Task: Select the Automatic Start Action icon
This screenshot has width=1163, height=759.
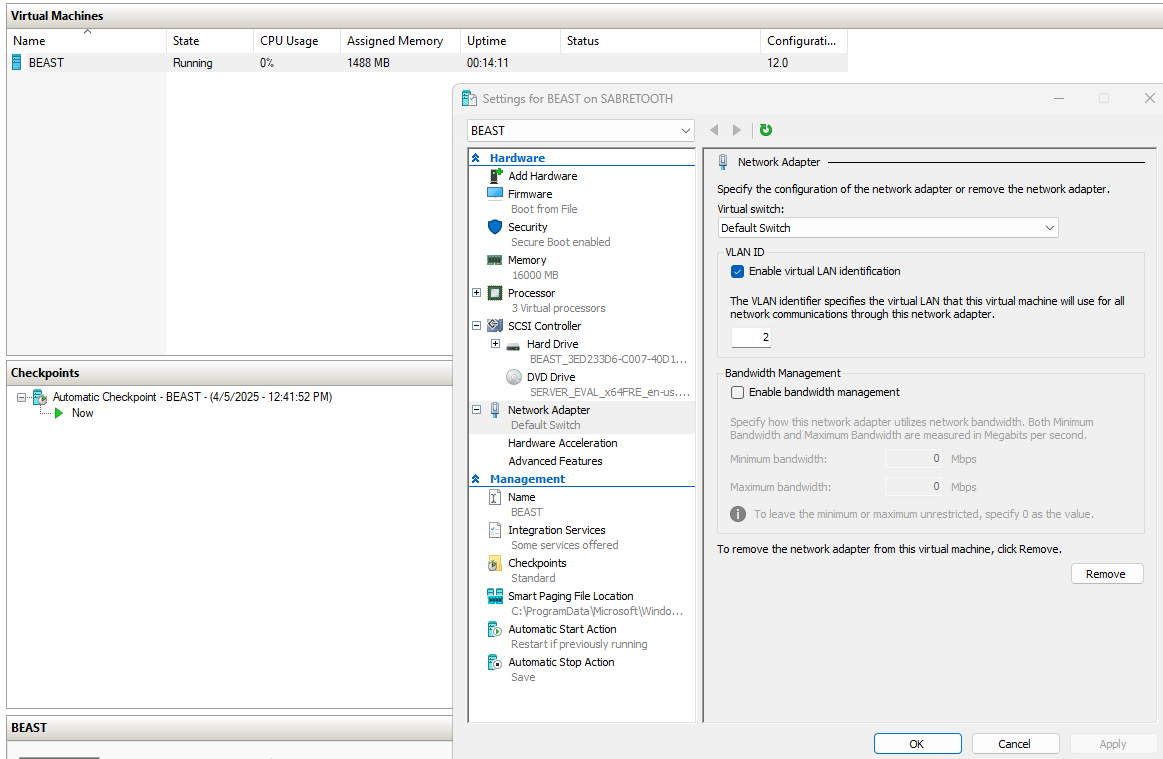Action: [494, 629]
